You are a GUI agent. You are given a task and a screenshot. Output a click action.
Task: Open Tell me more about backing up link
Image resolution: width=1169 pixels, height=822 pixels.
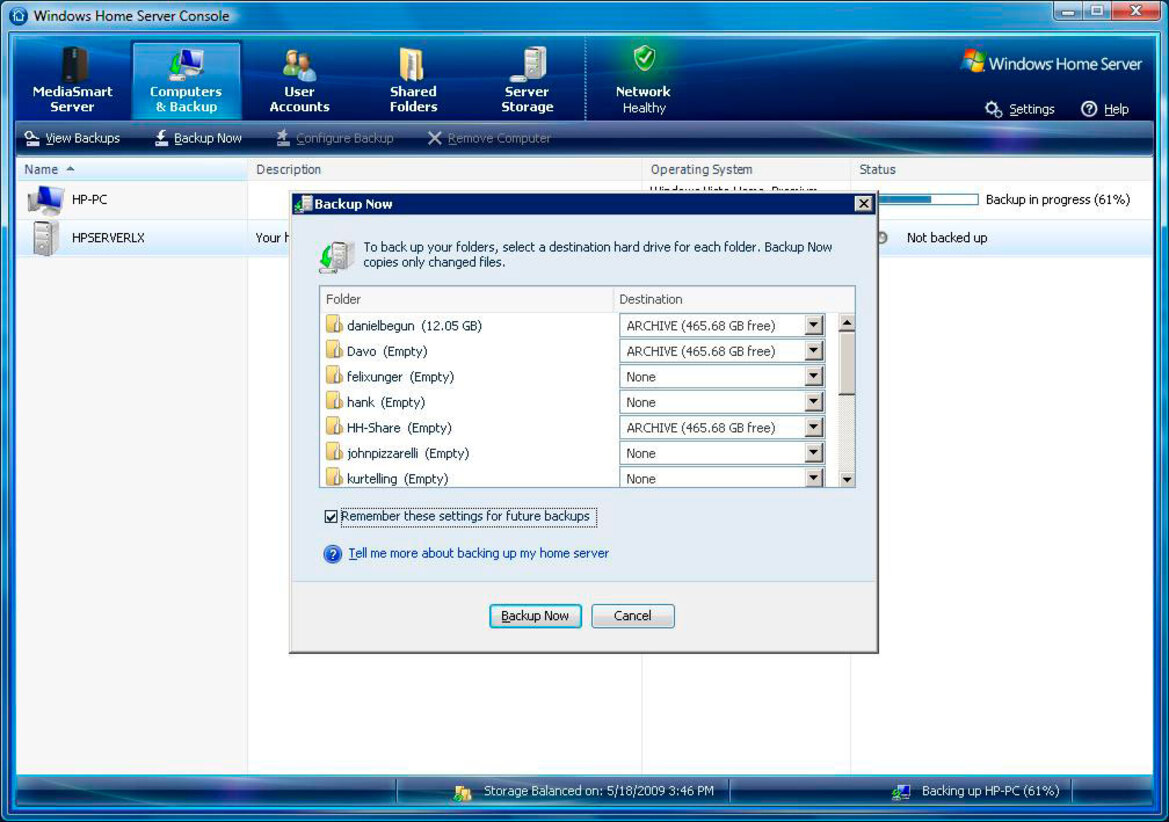pos(478,553)
